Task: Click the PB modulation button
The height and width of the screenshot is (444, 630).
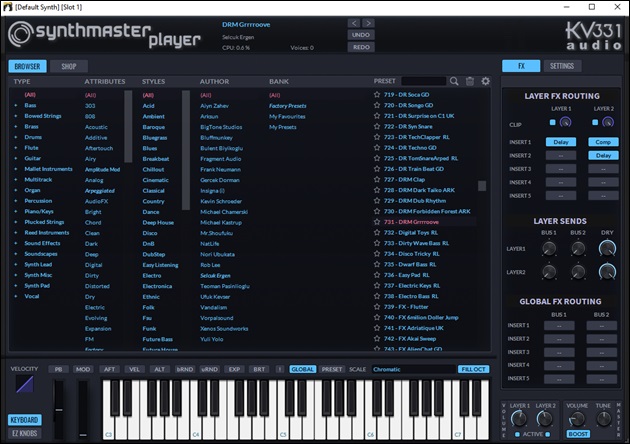Action: point(58,369)
